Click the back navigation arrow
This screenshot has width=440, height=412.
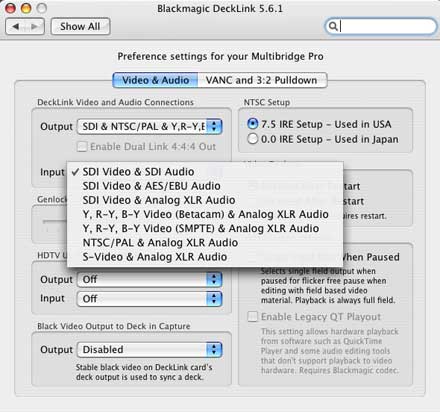coord(16,26)
